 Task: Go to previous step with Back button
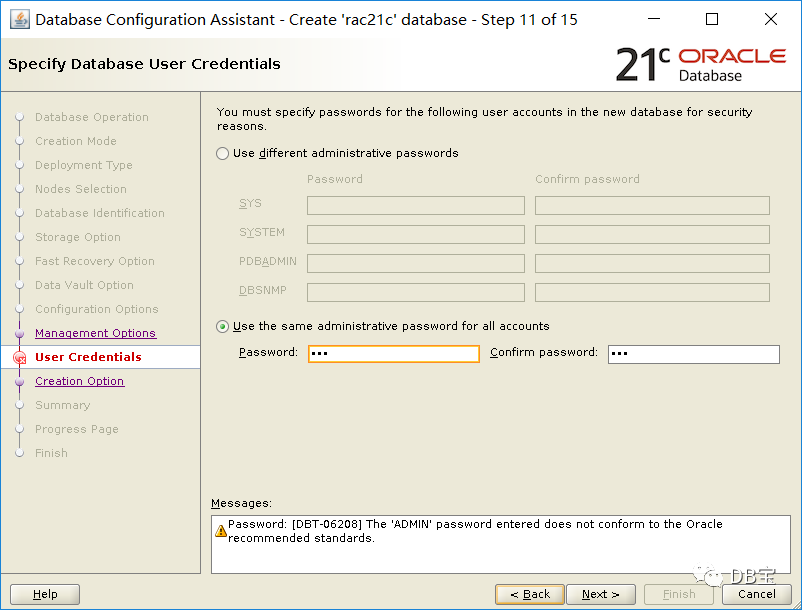click(x=530, y=594)
